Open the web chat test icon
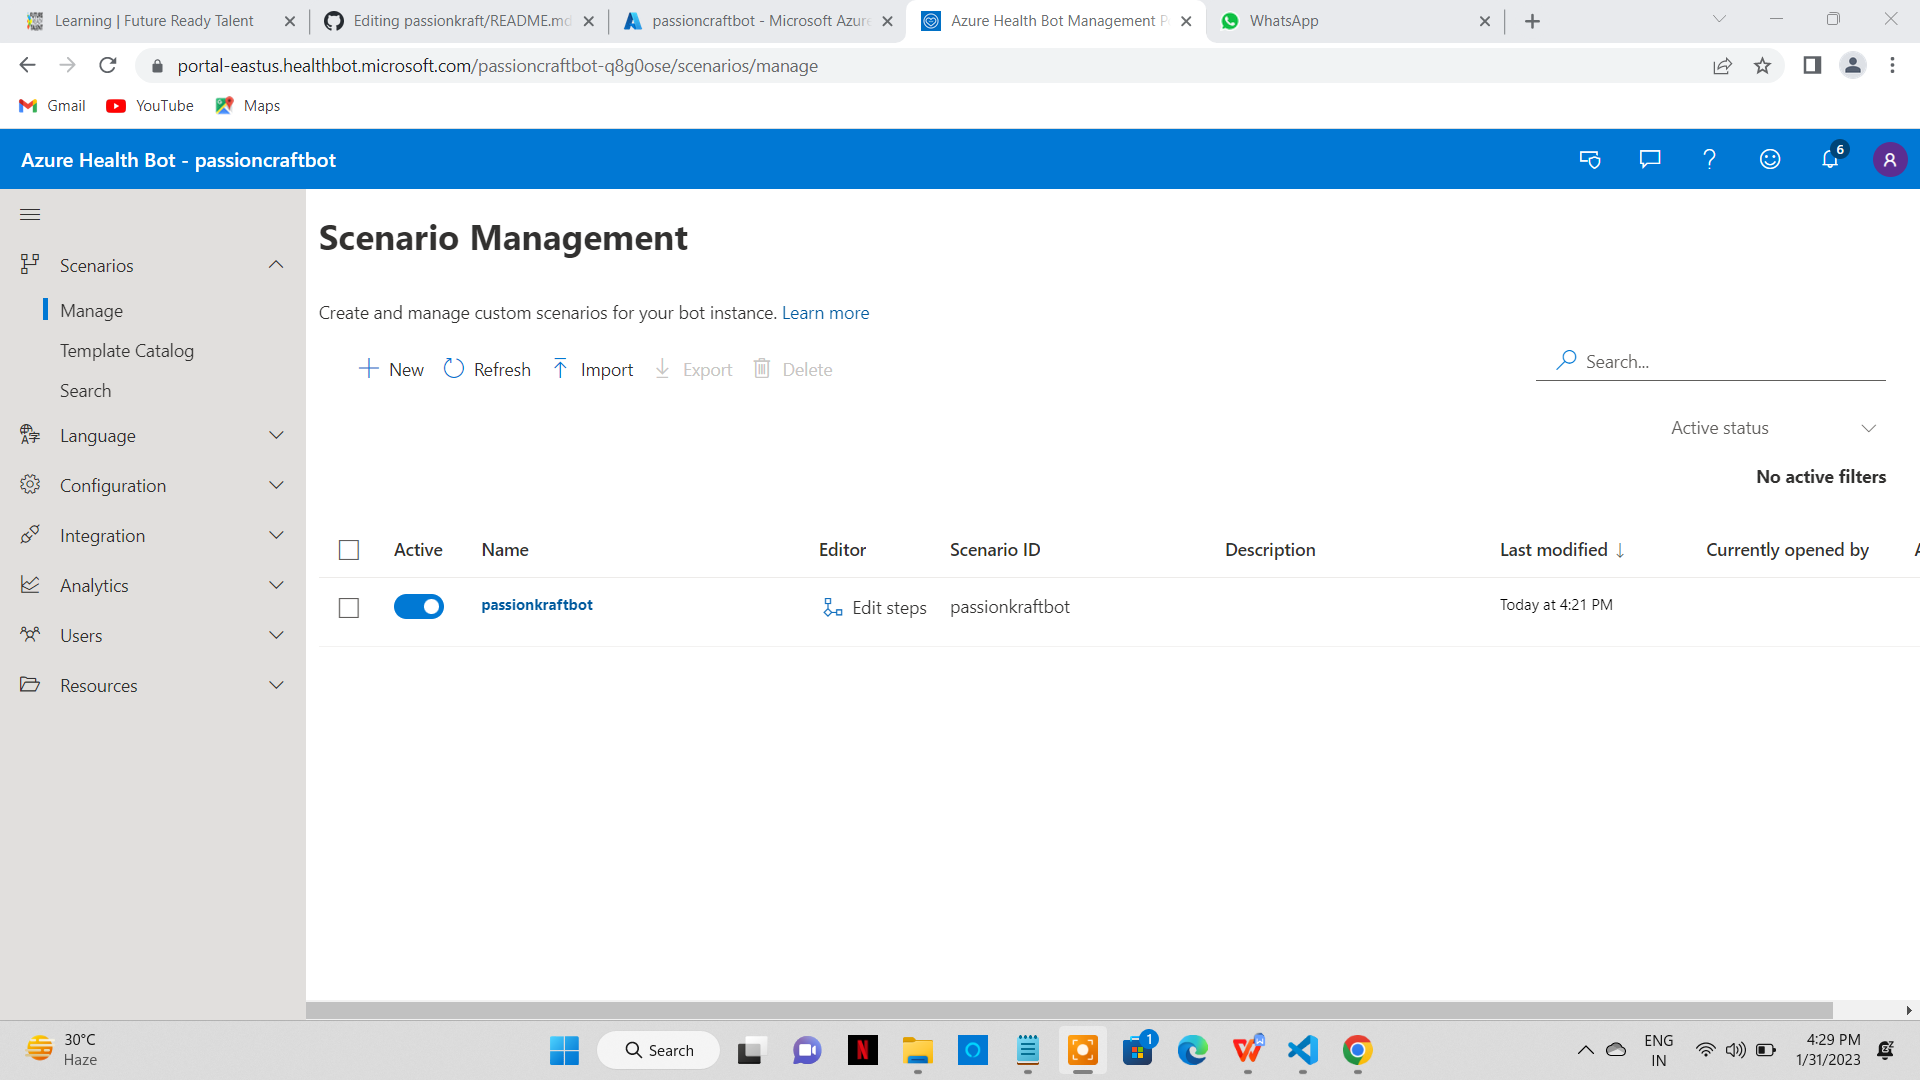1920x1080 pixels. point(1590,159)
